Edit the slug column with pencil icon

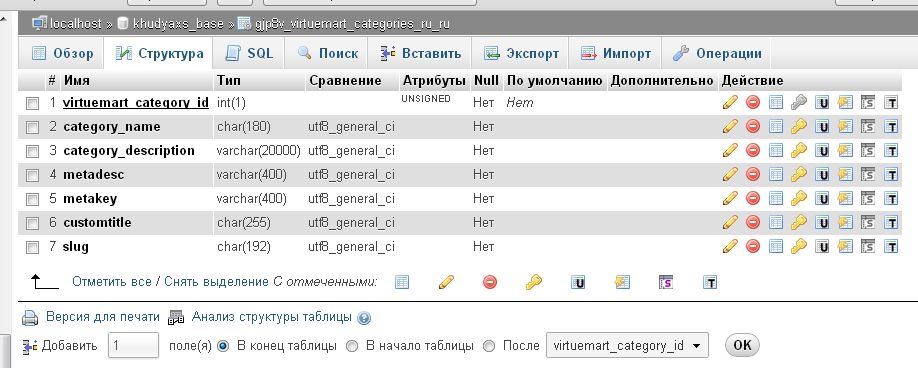click(x=729, y=247)
